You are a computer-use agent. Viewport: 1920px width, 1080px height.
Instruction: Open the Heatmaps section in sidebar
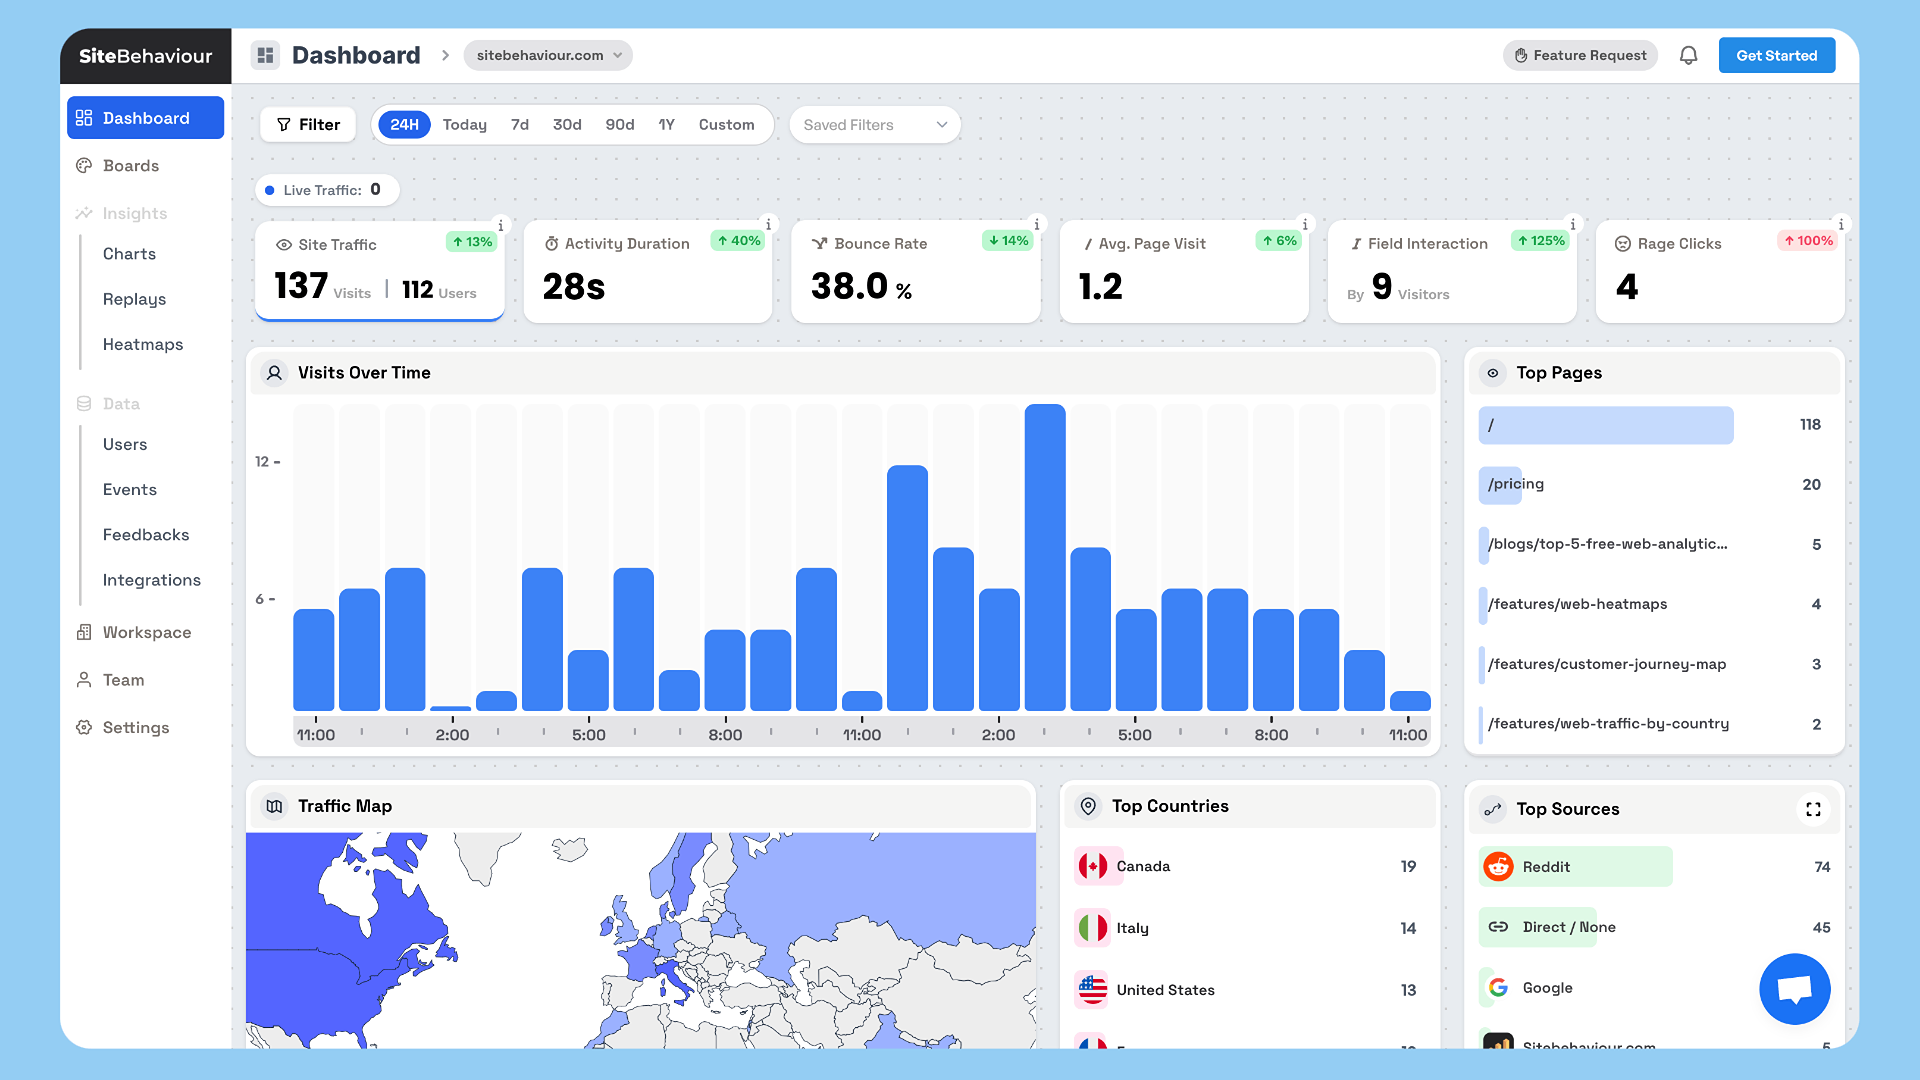(140, 343)
